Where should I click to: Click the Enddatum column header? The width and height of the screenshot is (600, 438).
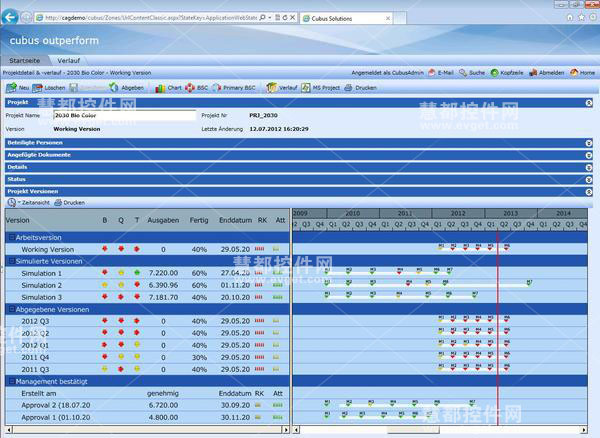point(235,220)
